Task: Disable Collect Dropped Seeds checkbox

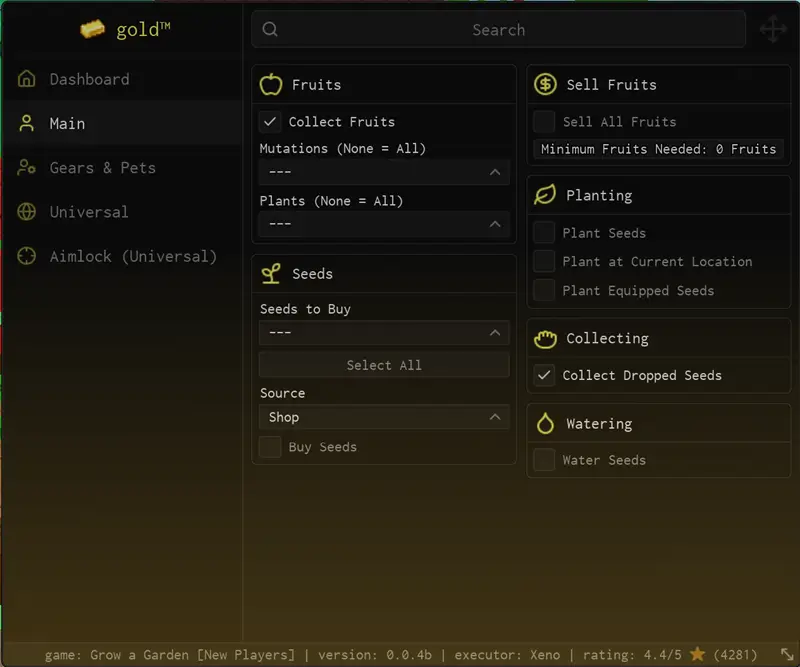Action: click(544, 375)
